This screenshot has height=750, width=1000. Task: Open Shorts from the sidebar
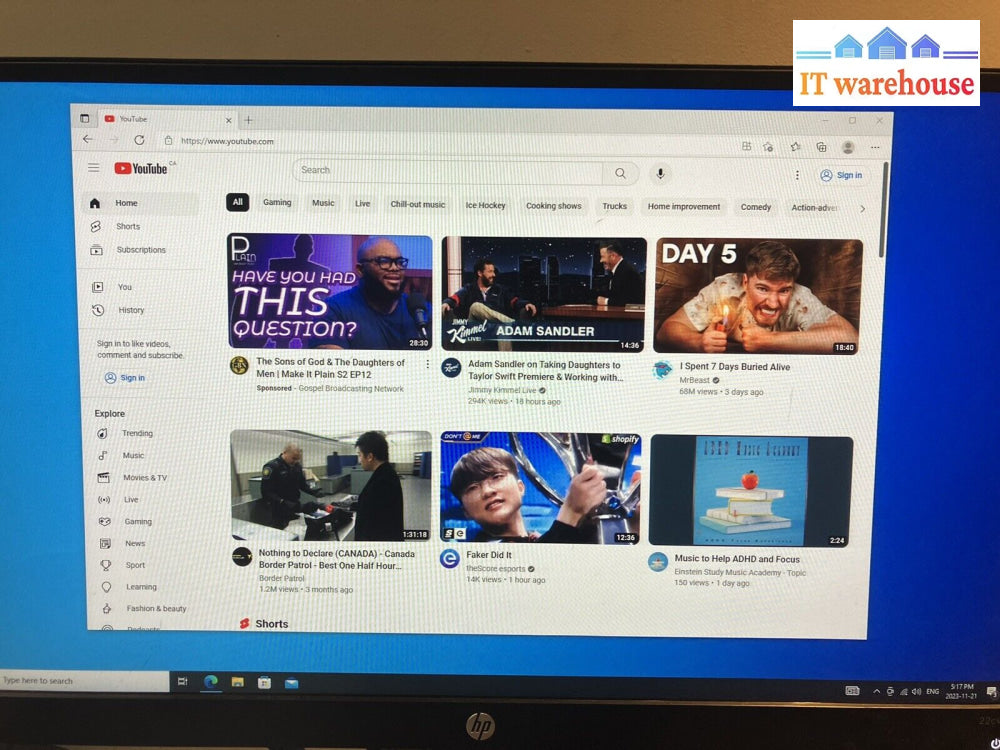pyautogui.click(x=128, y=227)
